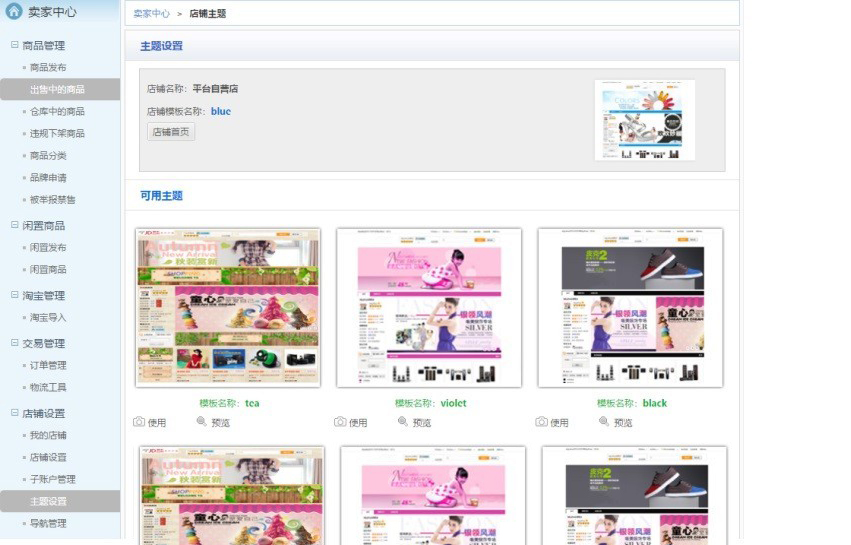This screenshot has height=545, width=851.
Task: Click 卖家中心 breadcrumb link
Action: (151, 14)
